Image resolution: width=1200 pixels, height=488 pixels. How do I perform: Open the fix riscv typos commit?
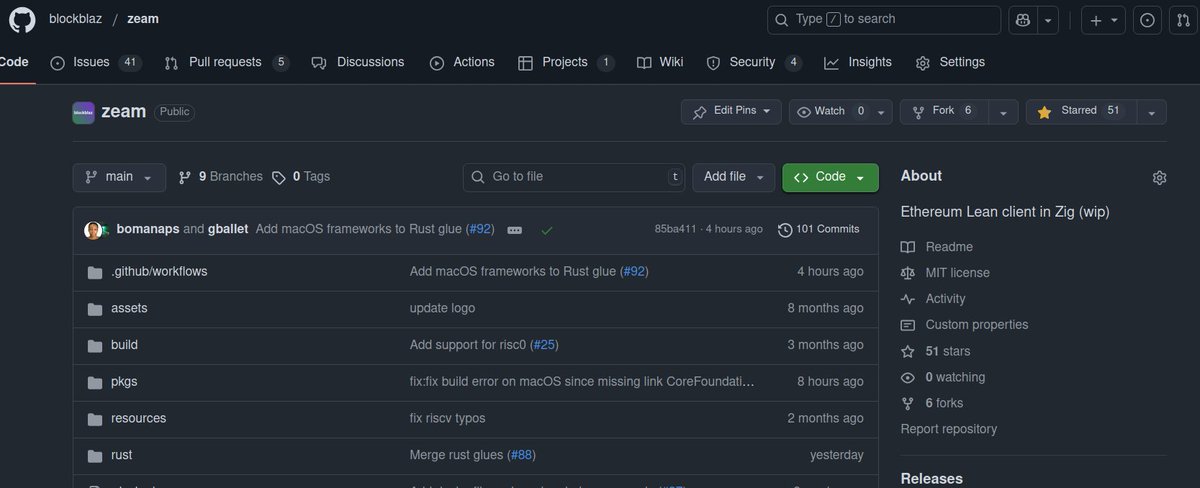[x=447, y=418]
